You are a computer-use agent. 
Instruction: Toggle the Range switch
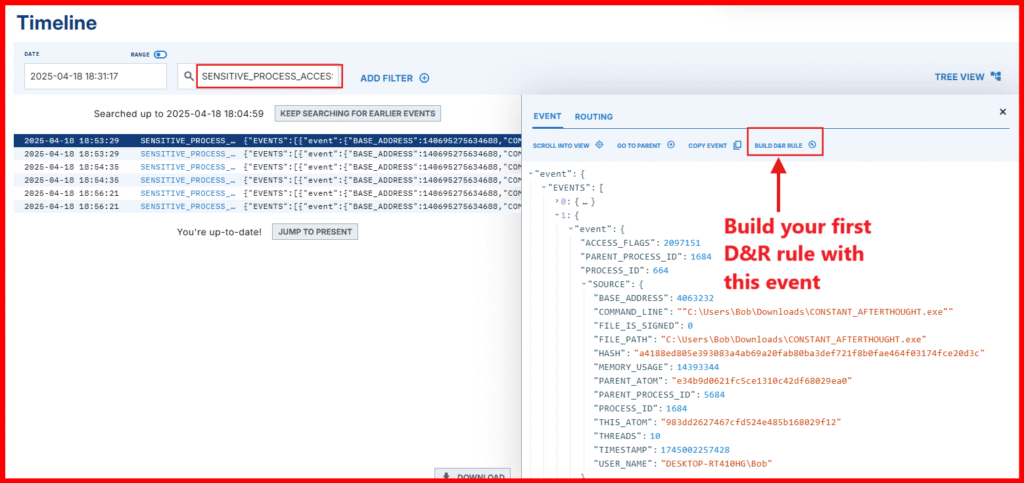coord(160,54)
